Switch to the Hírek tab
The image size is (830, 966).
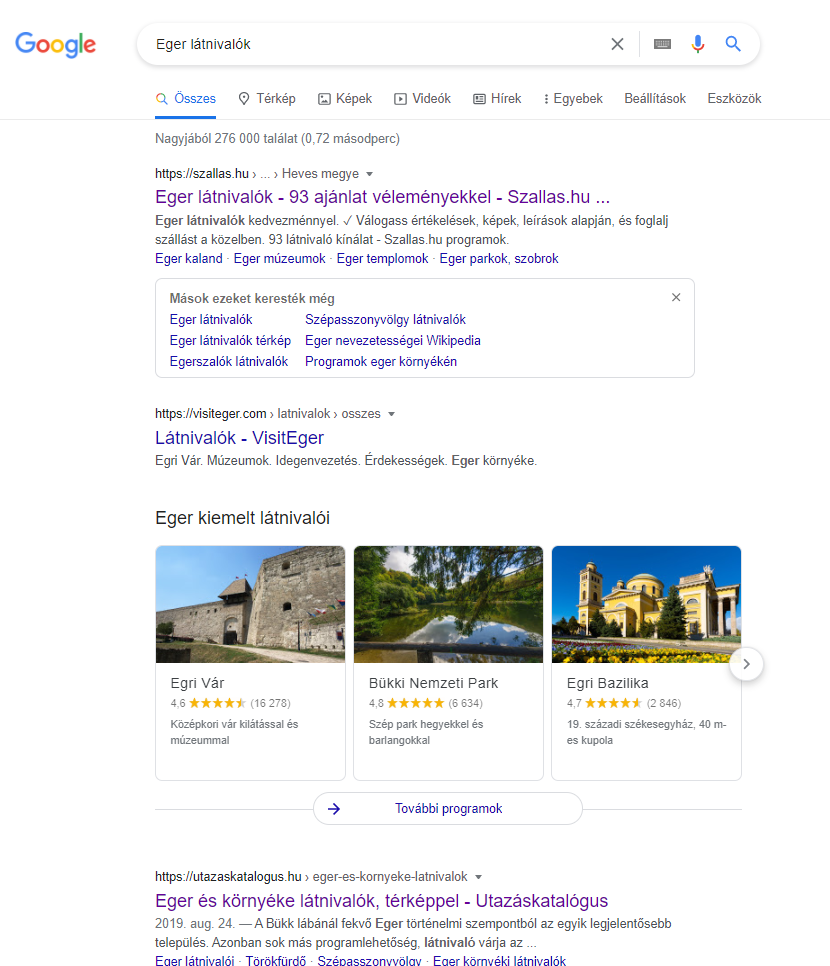(497, 99)
